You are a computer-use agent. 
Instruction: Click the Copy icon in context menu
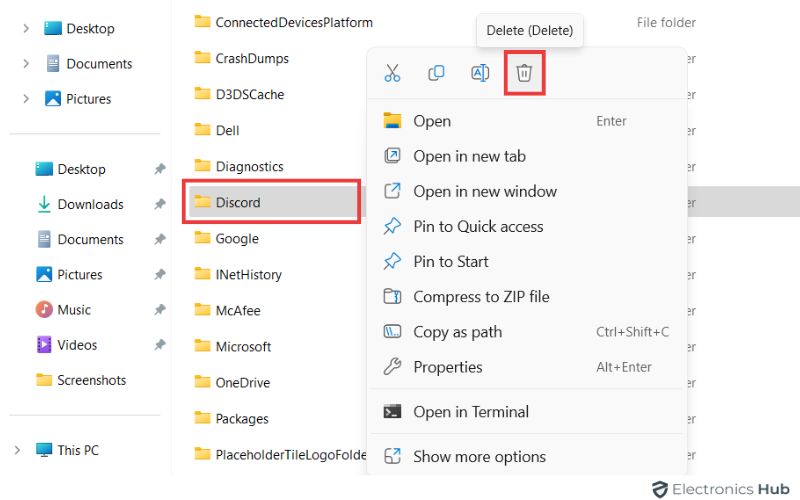click(436, 73)
